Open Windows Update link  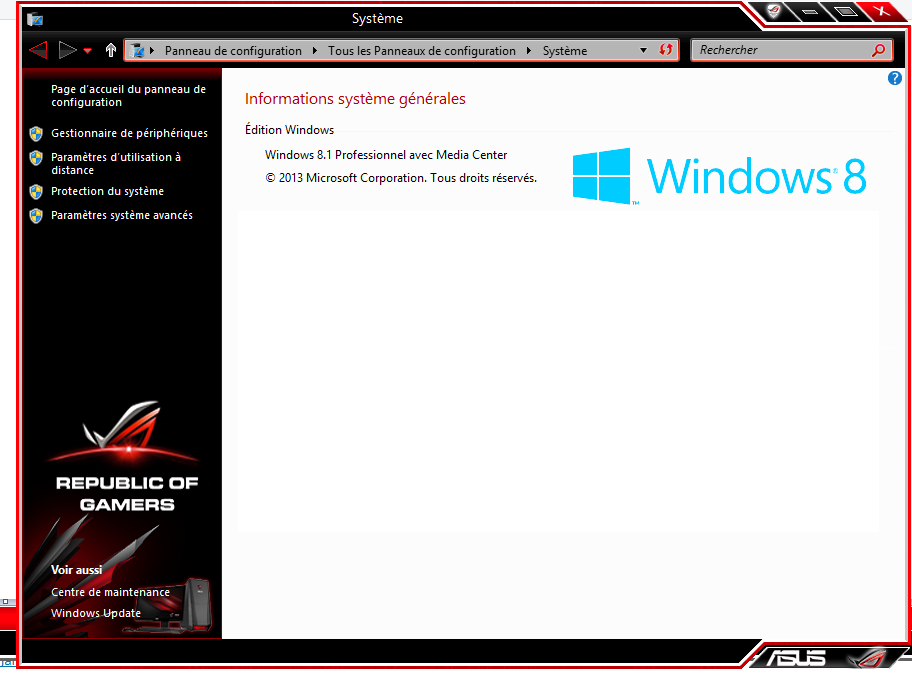[x=96, y=613]
